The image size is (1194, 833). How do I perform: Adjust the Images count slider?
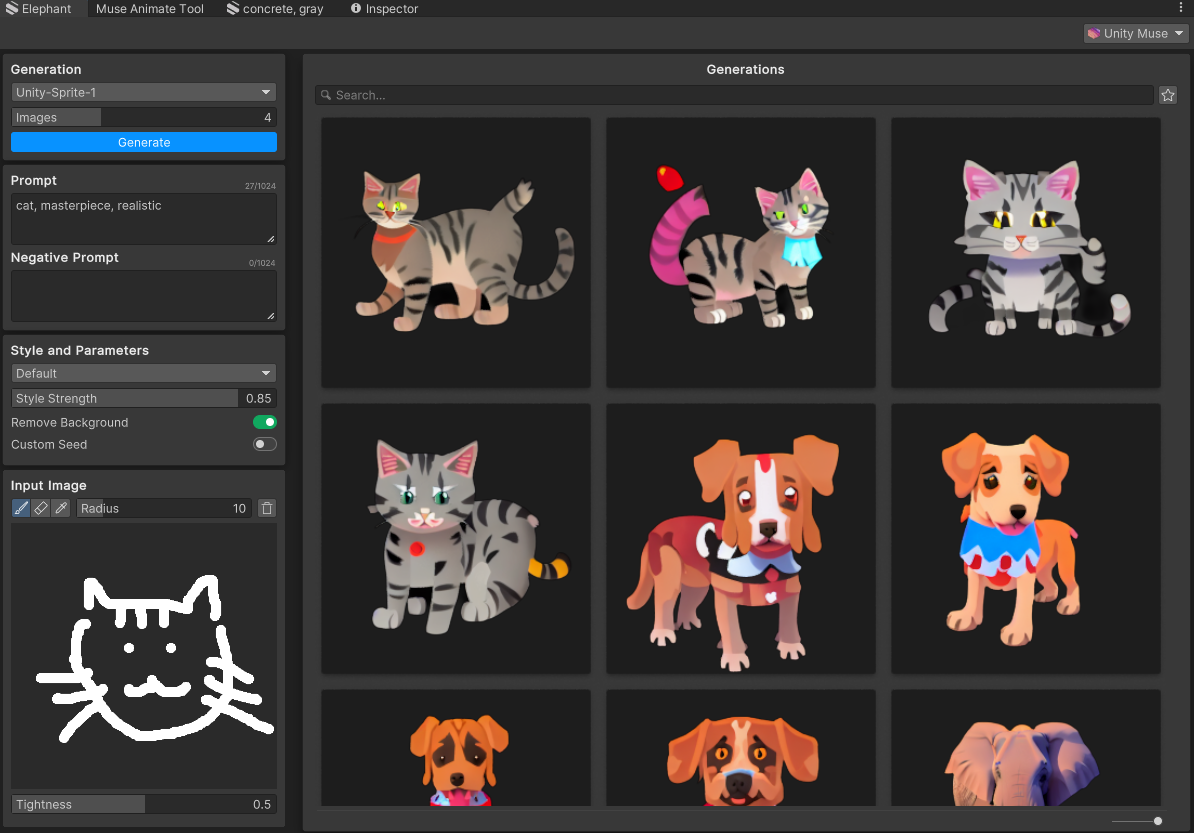[x=144, y=117]
